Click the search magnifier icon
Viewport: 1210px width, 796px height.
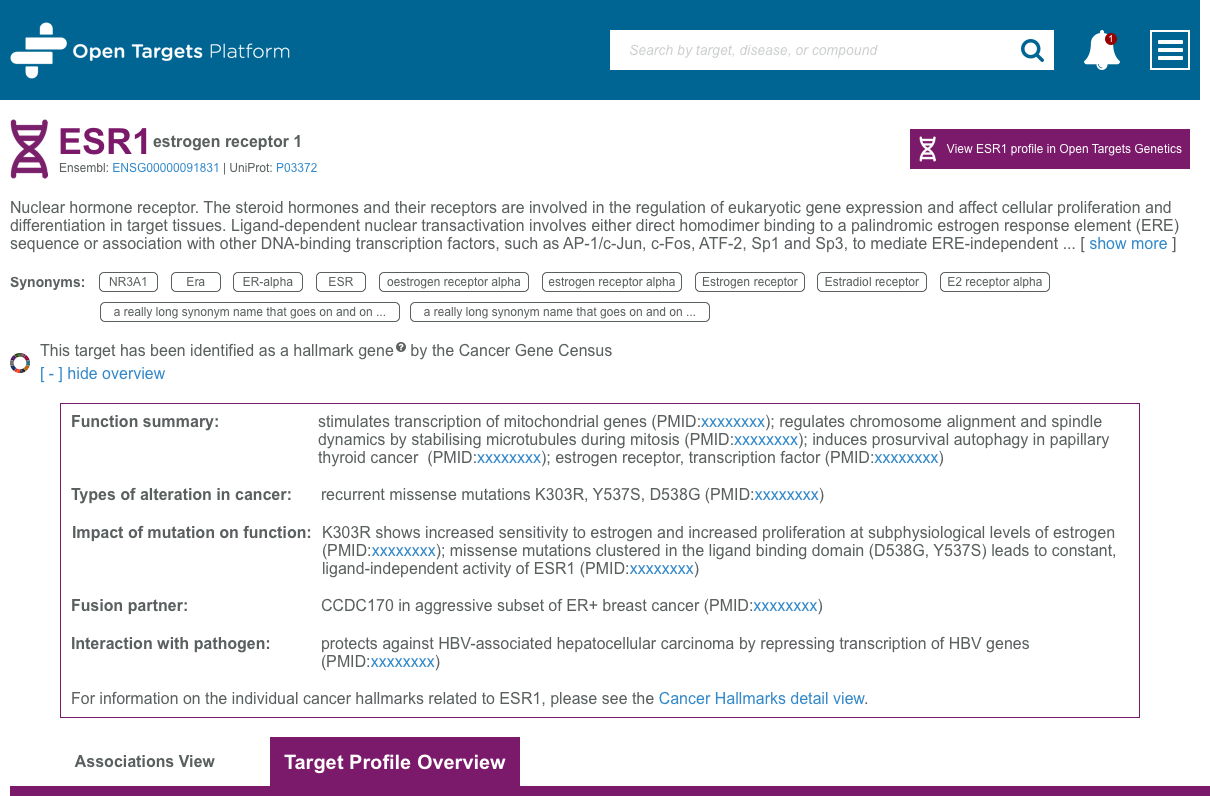1032,49
